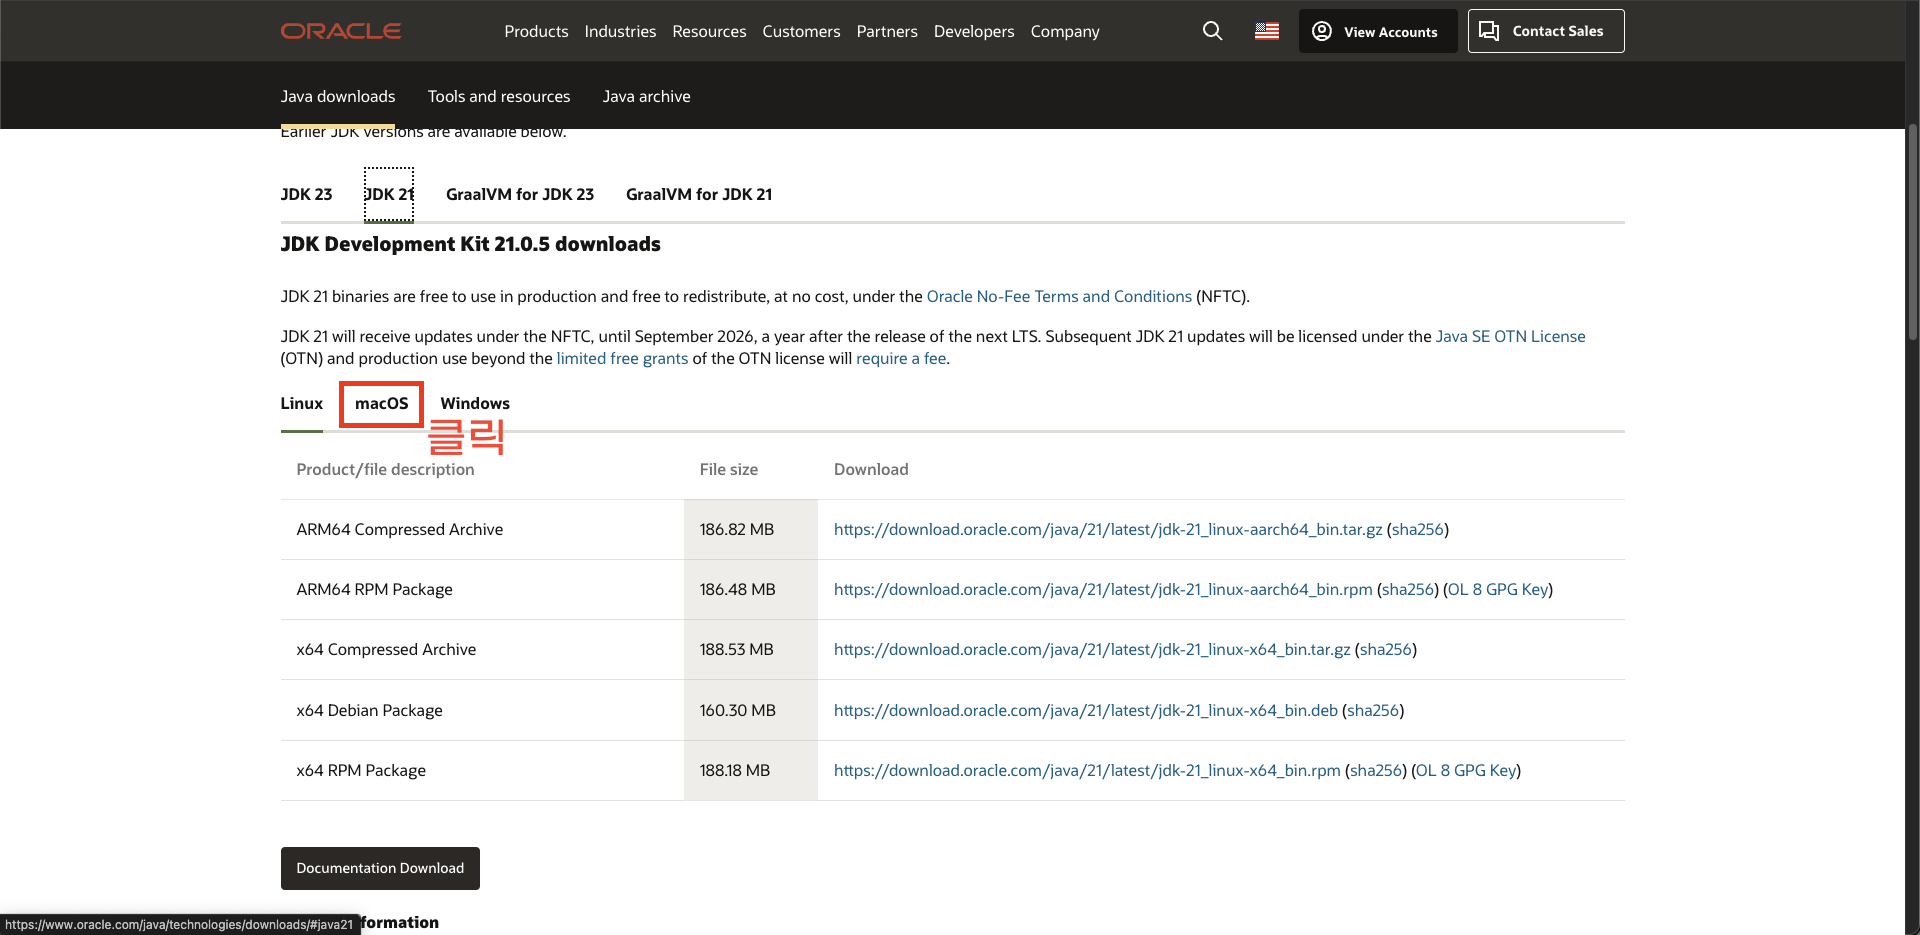Image resolution: width=1920 pixels, height=935 pixels.
Task: Click the 'File size' column header
Action: pos(729,469)
